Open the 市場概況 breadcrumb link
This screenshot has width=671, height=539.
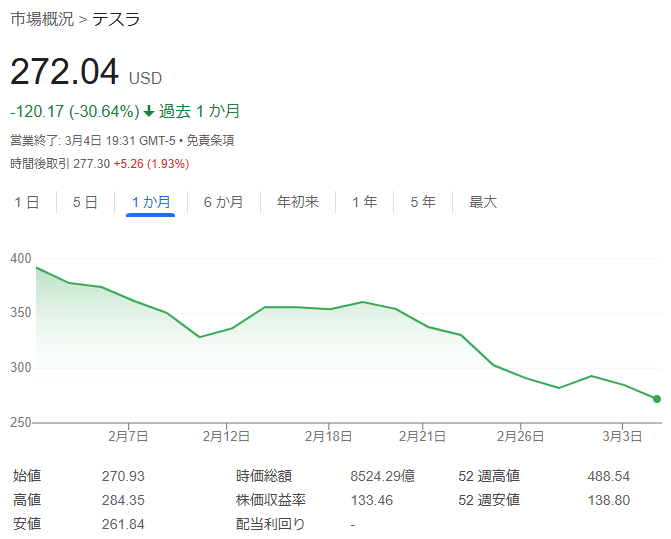(42, 19)
